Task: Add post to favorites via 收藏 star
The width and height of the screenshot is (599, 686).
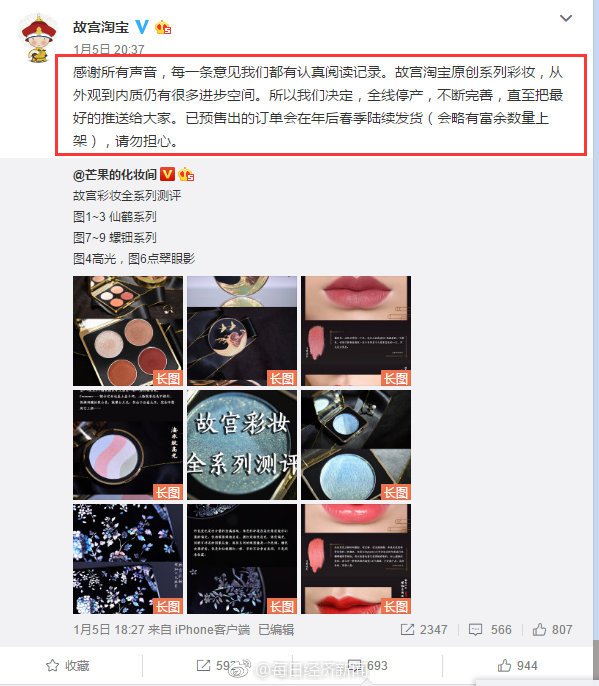Action: (x=68, y=665)
